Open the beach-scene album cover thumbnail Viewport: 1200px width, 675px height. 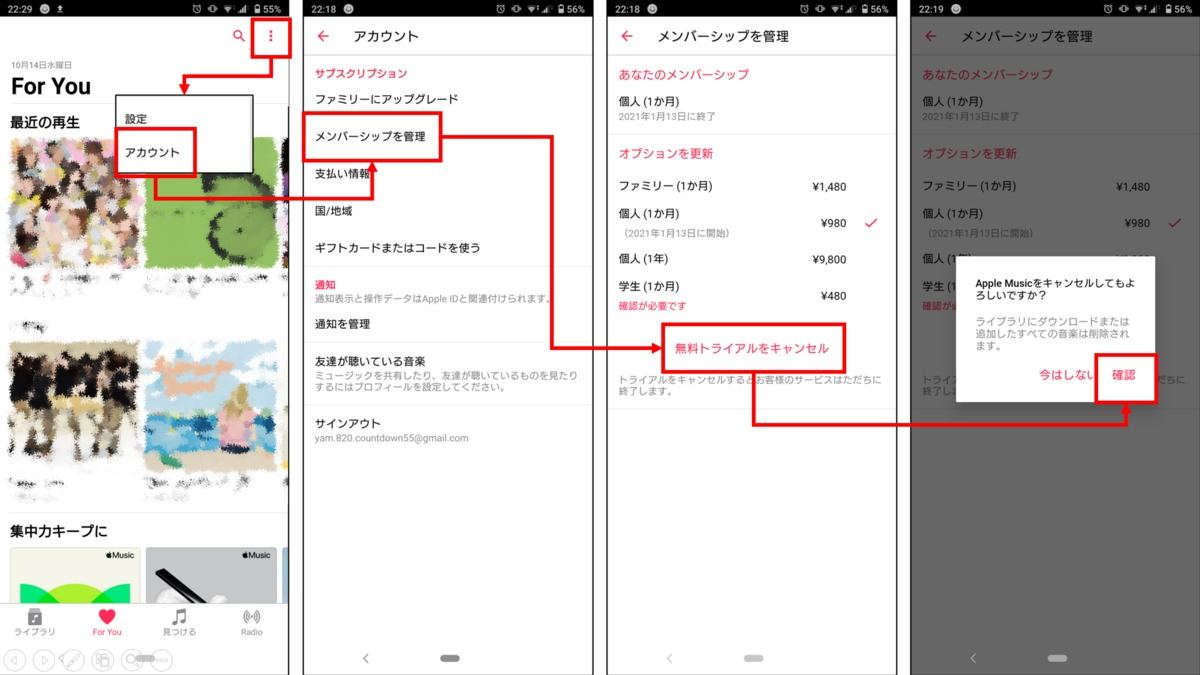tap(212, 406)
